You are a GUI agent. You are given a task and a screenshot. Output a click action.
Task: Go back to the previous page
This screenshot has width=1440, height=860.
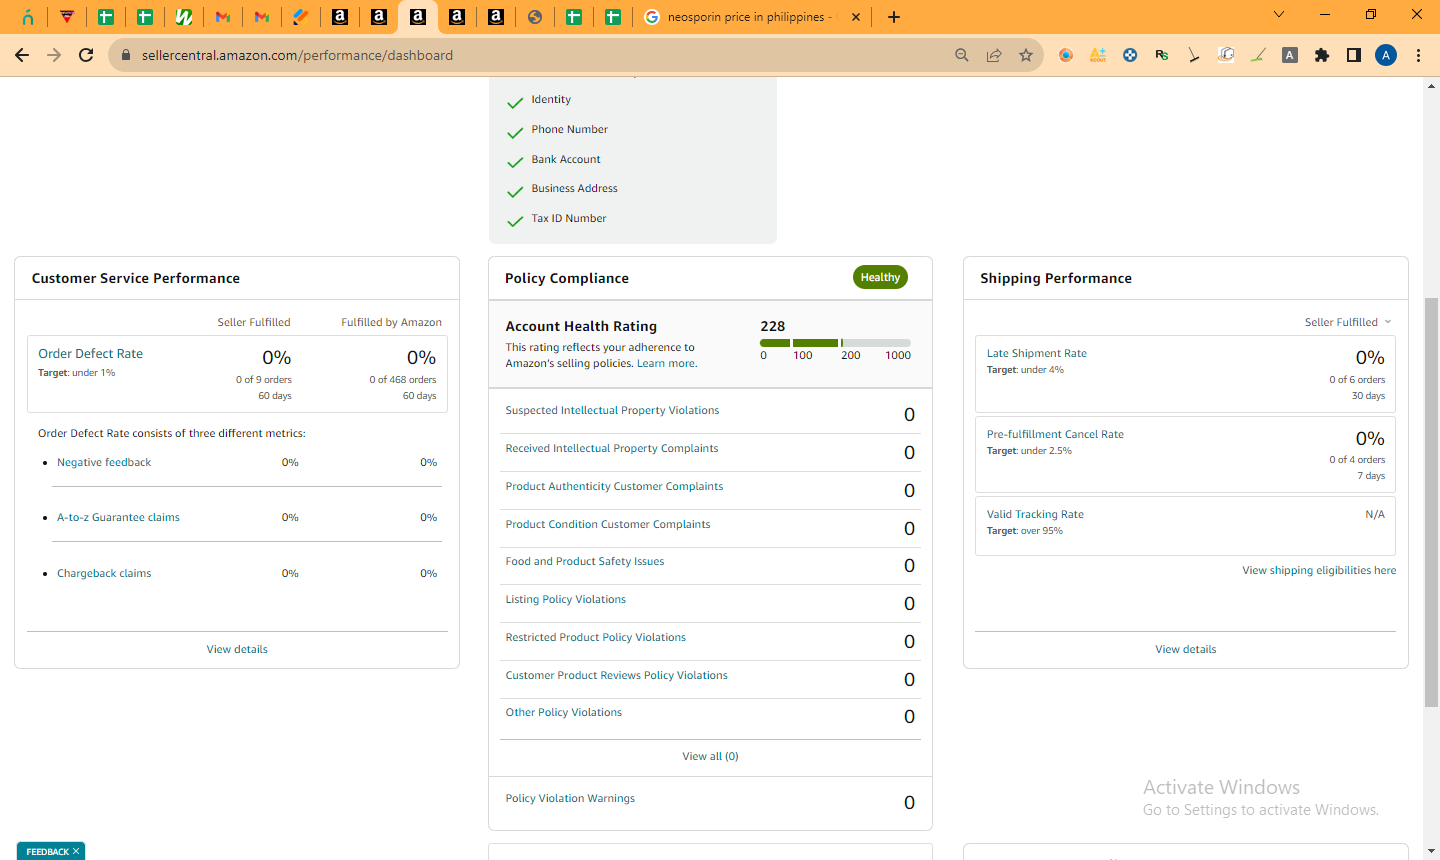click(x=22, y=55)
